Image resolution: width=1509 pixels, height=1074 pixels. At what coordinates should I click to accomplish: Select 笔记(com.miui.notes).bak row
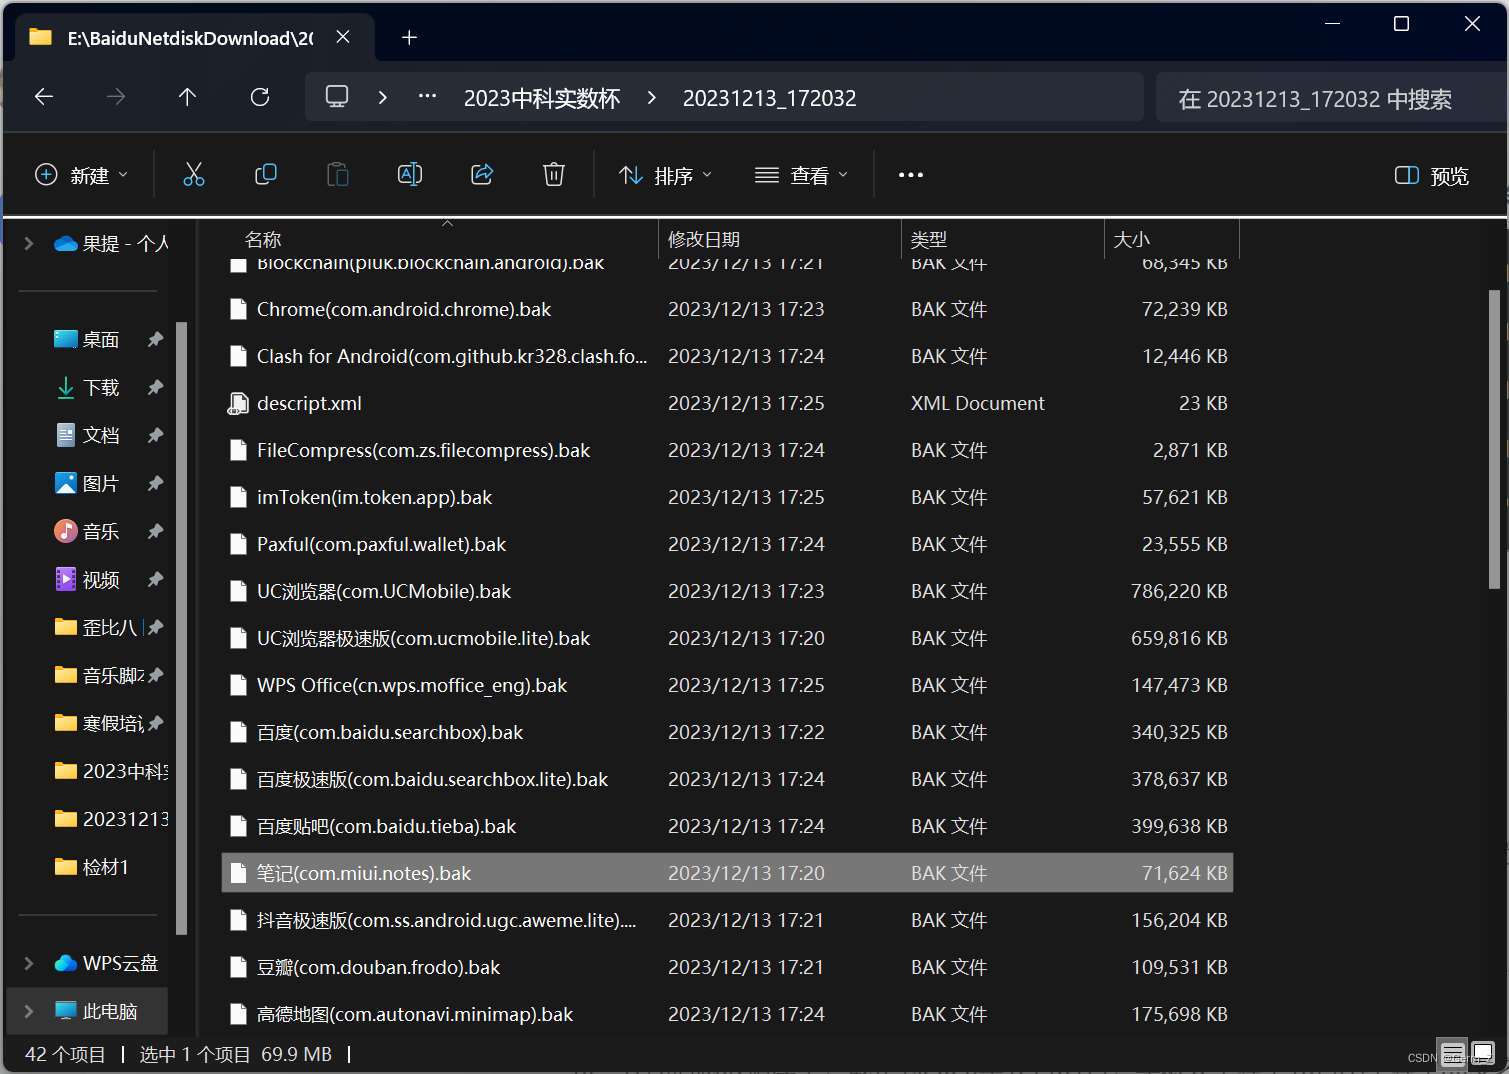(x=727, y=873)
